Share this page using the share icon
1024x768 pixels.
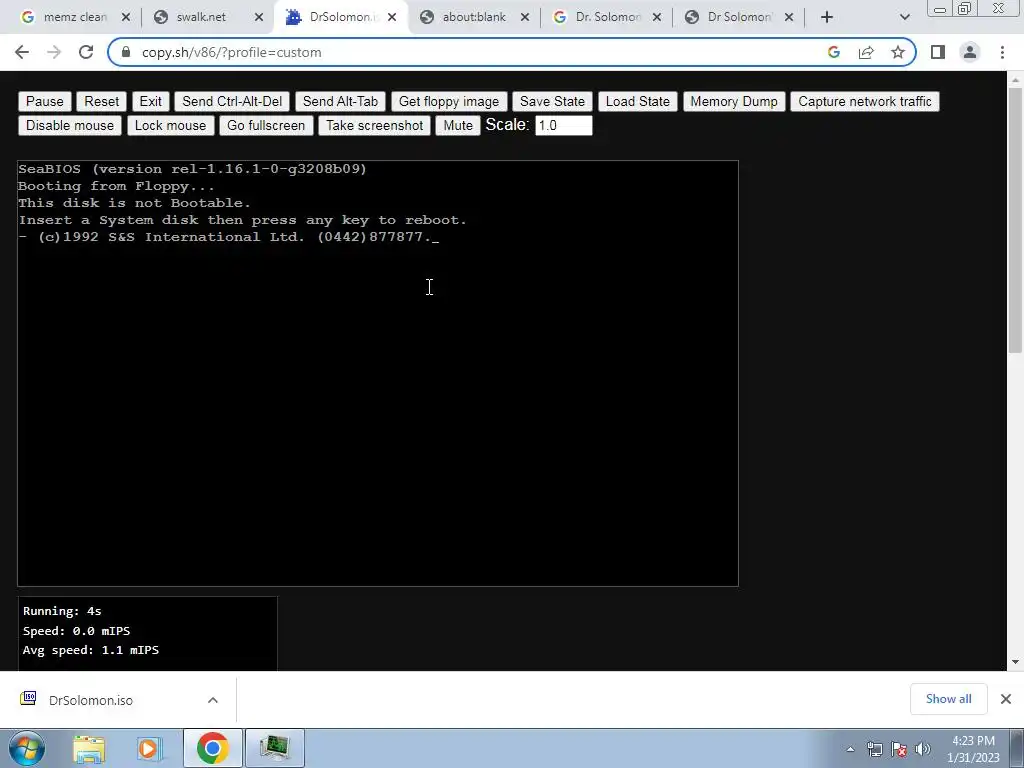coord(866,52)
